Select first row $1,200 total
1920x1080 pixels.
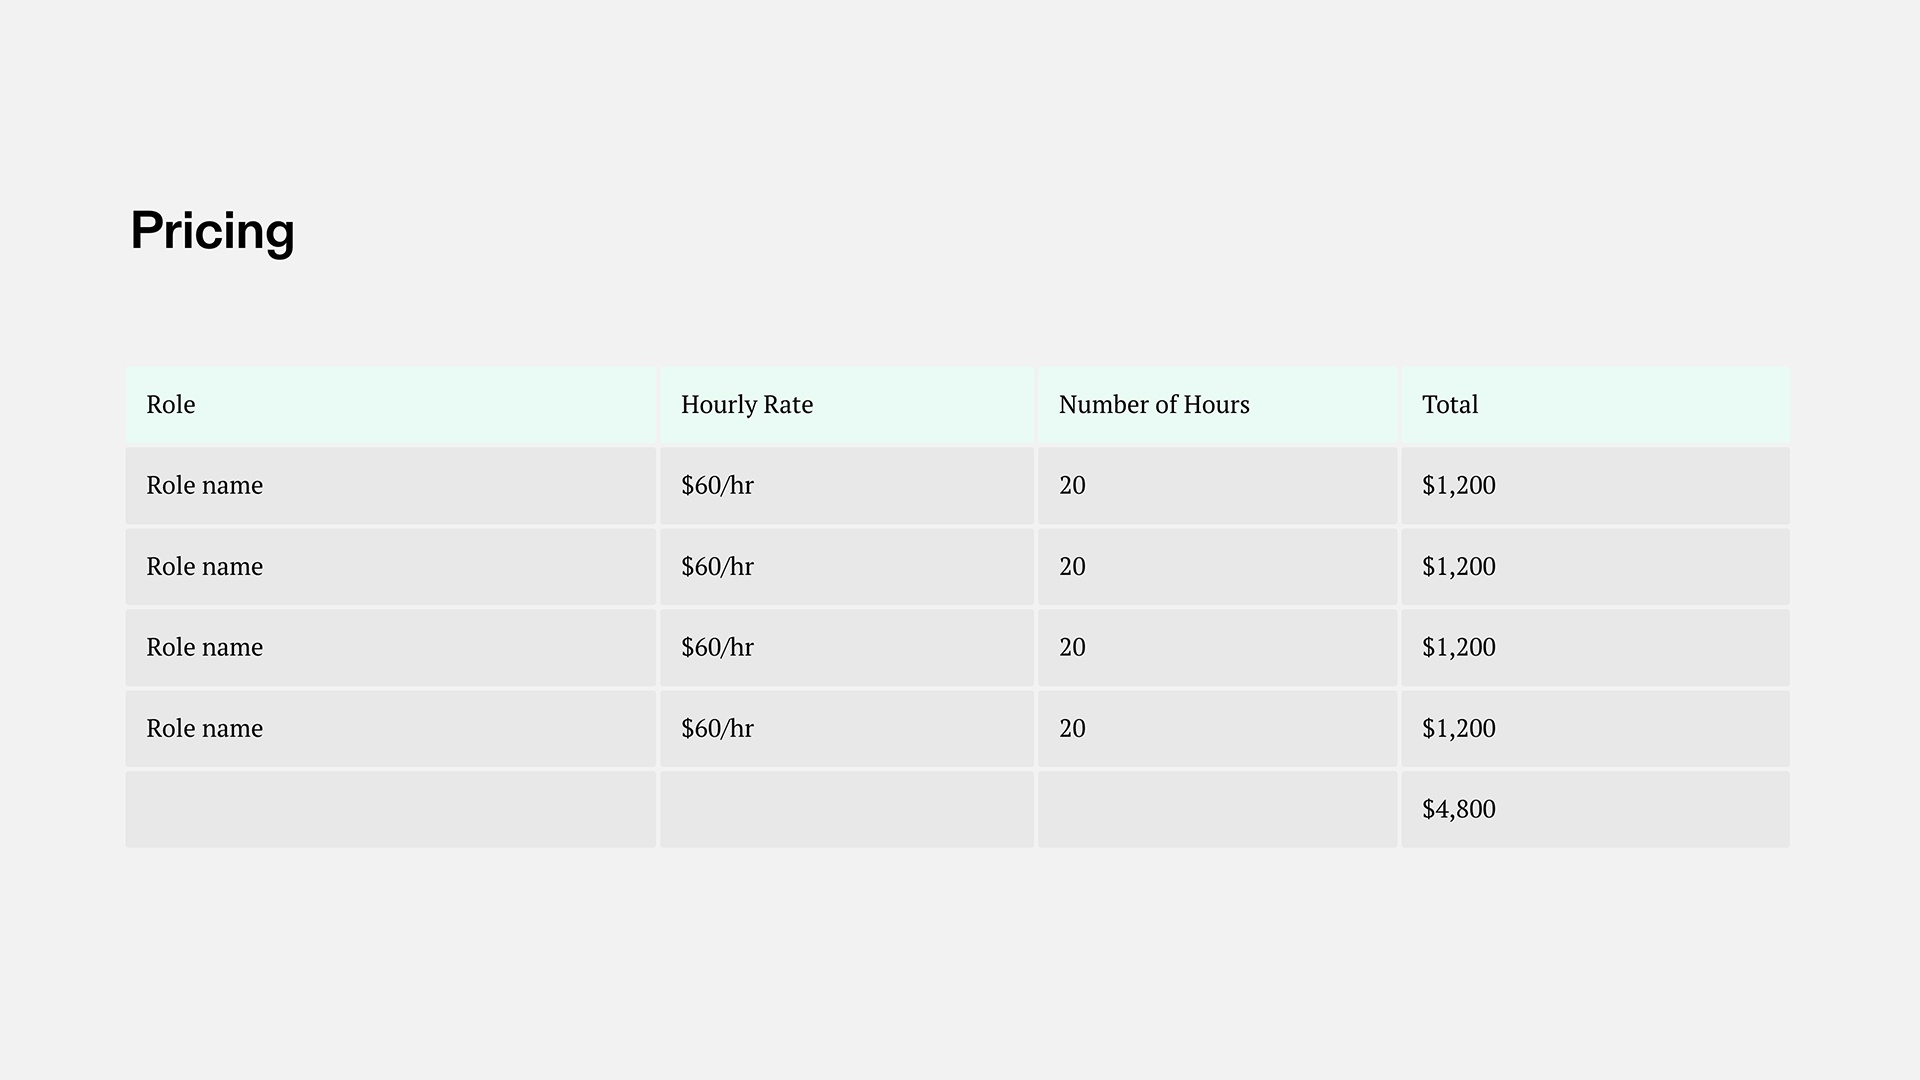[1458, 486]
